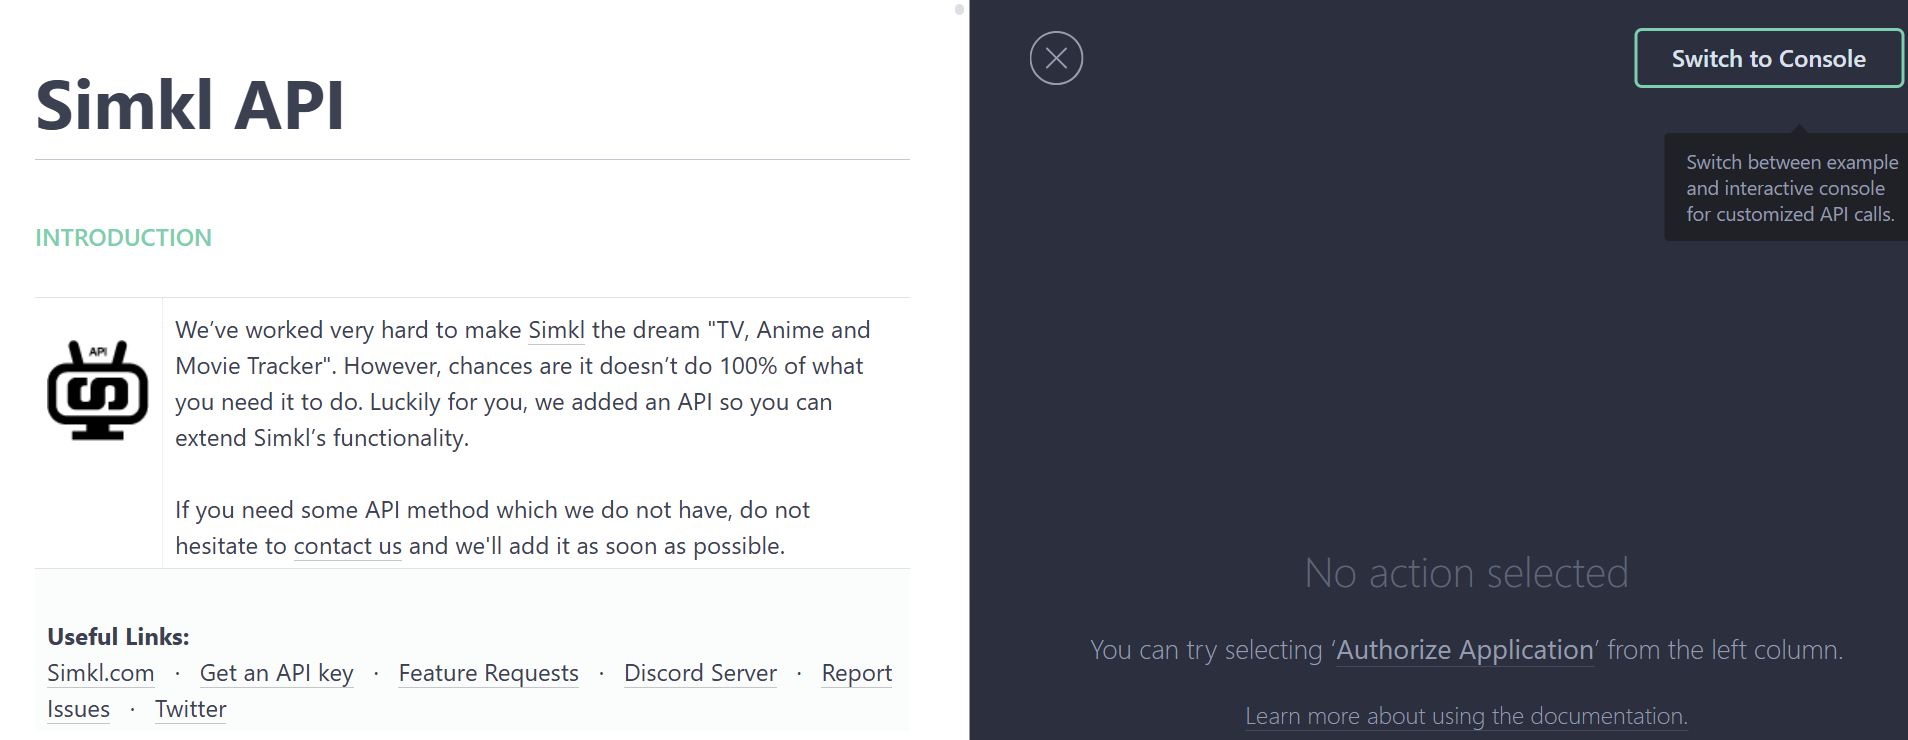Open Discord Server link
1908x740 pixels.
(700, 673)
